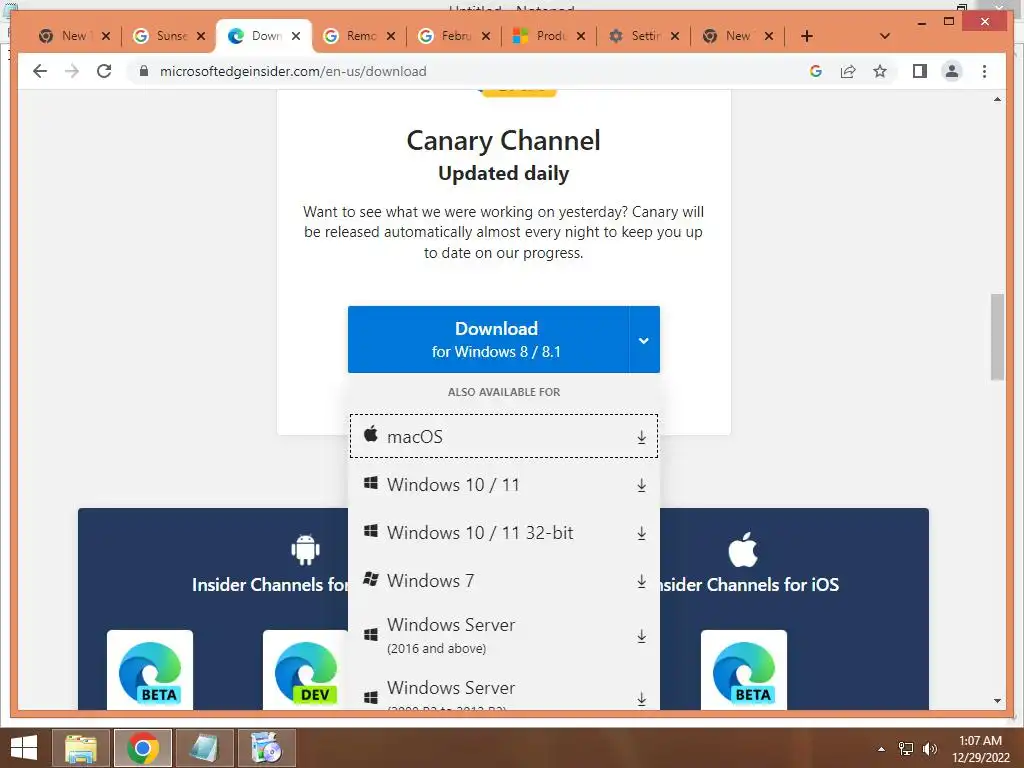Choose Windows 10 / 11 32-bit option
1024x768 pixels.
click(x=504, y=533)
